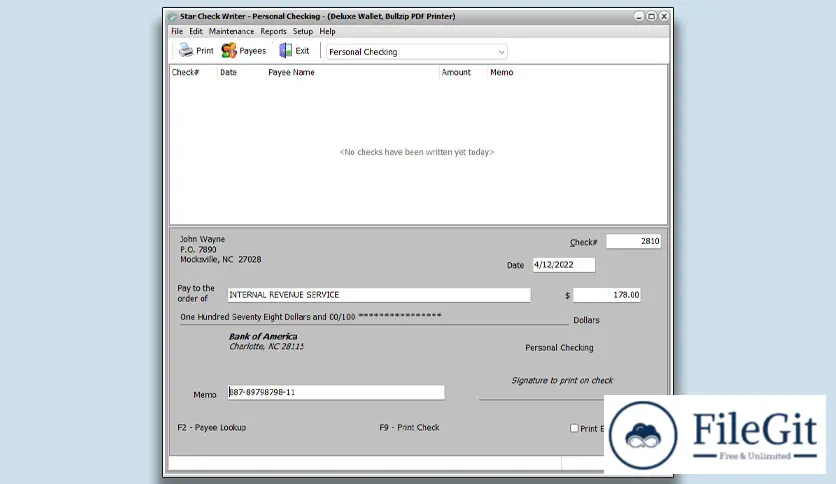836x484 pixels.
Task: Click the Personal Checking label on the check
Action: 559,348
